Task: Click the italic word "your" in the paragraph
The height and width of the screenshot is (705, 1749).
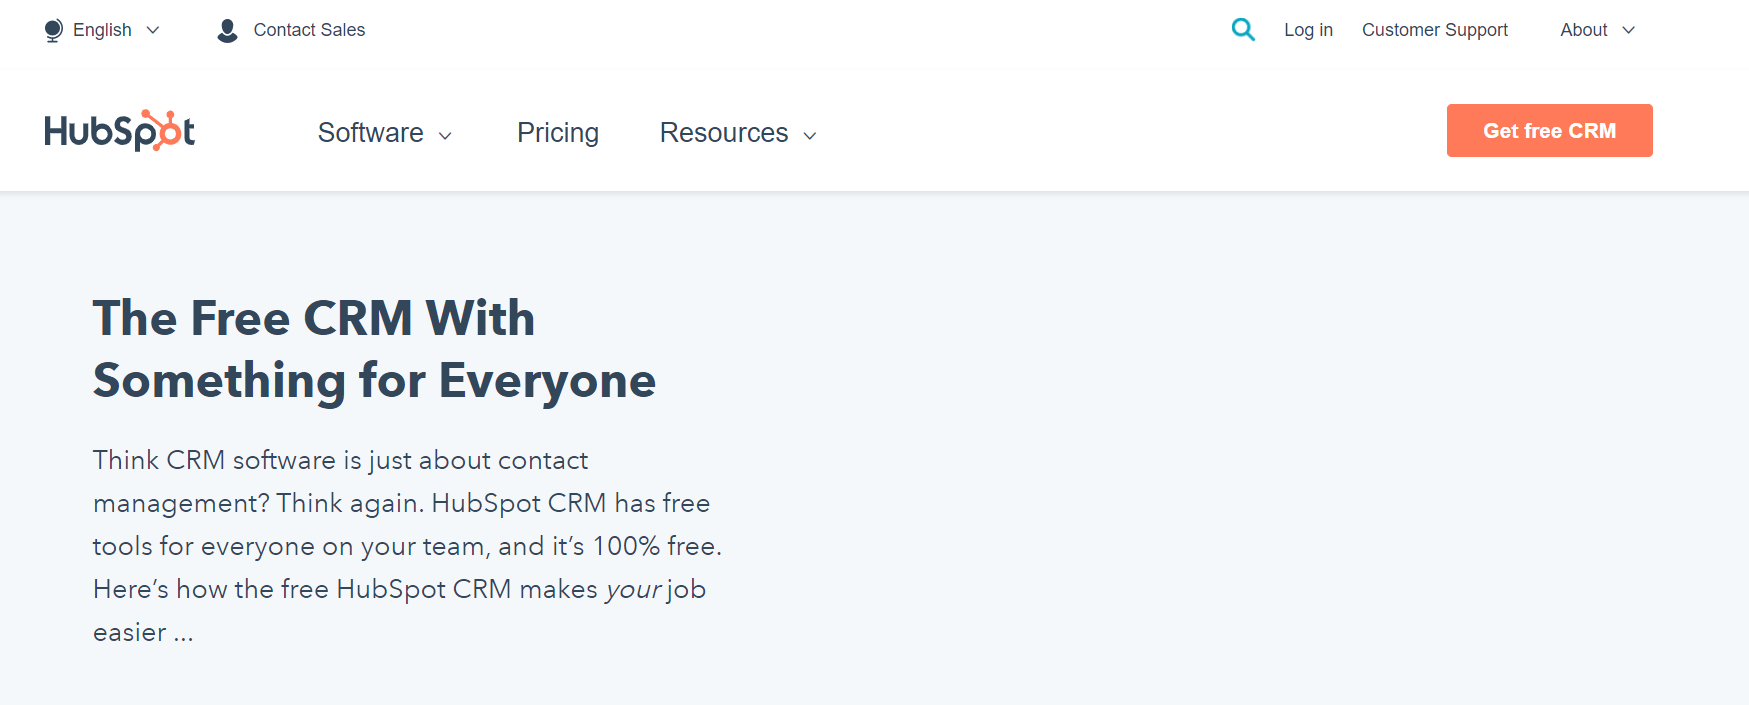Action: click(x=633, y=590)
